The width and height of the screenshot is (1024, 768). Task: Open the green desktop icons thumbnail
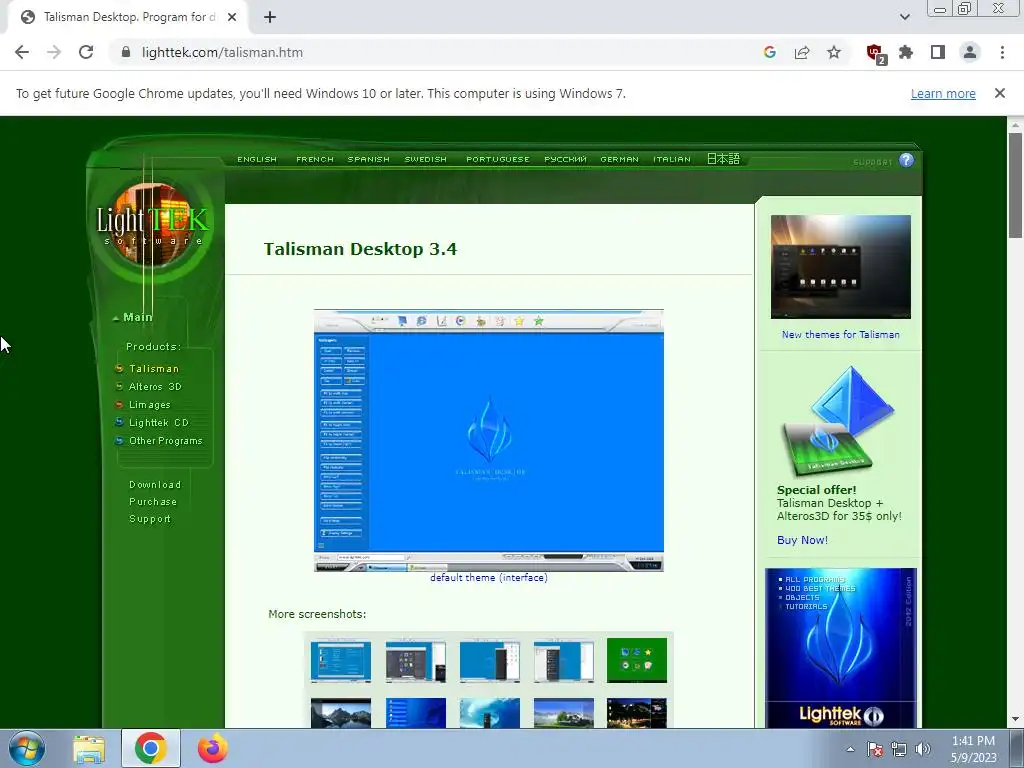point(637,661)
